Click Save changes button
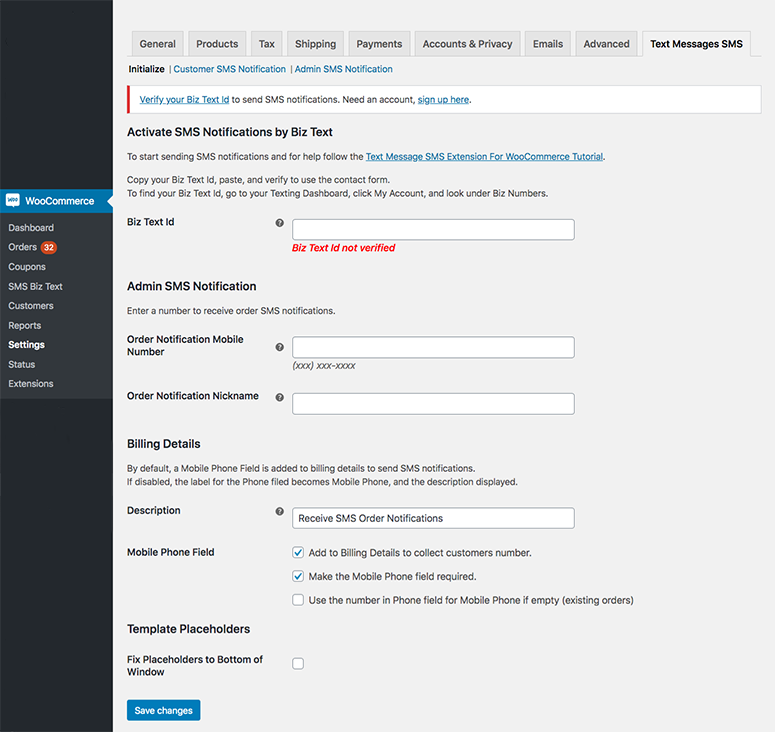This screenshot has height=732, width=775. [164, 710]
